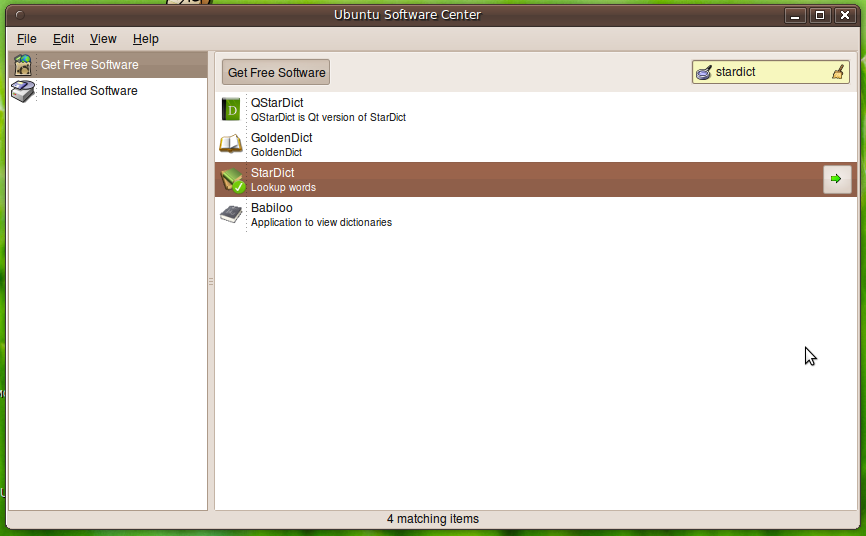The height and width of the screenshot is (536, 866).
Task: Open the Help menu
Action: 146,39
